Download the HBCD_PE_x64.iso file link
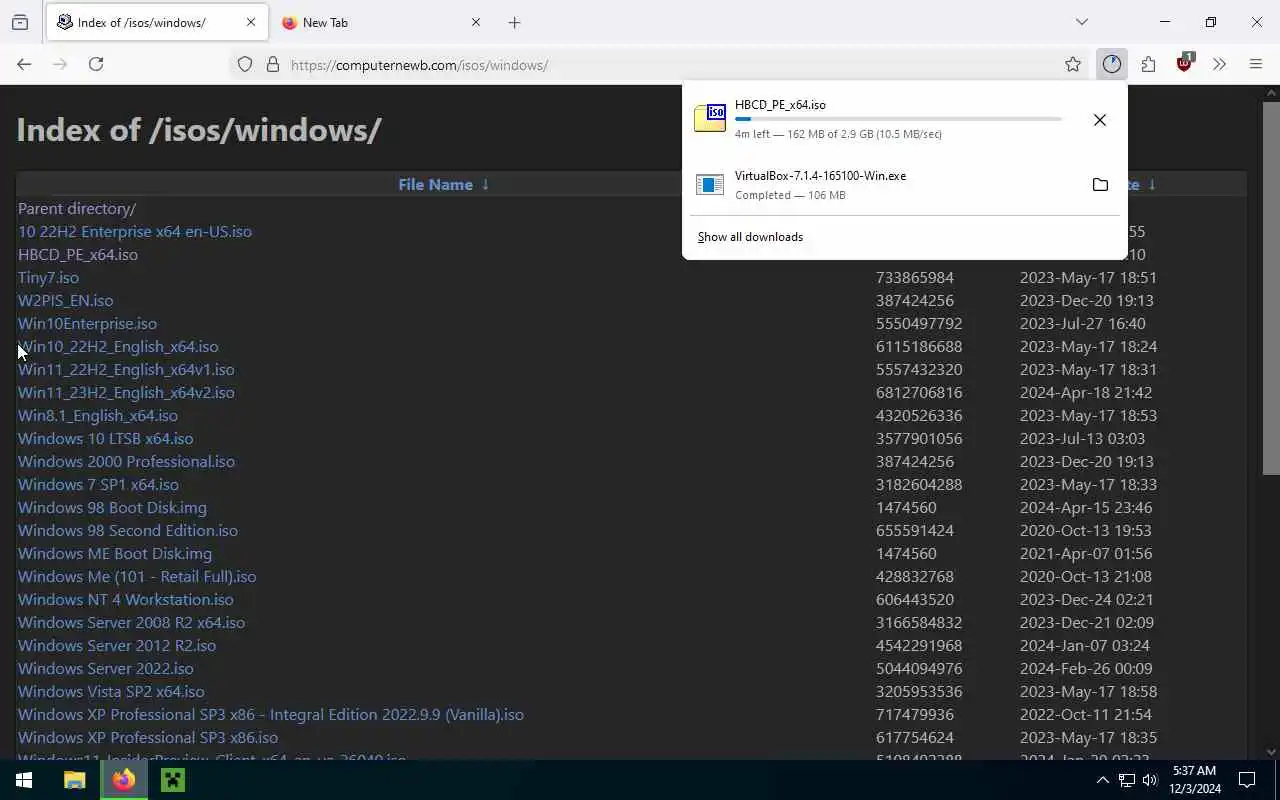Viewport: 1280px width, 800px height. point(78,254)
